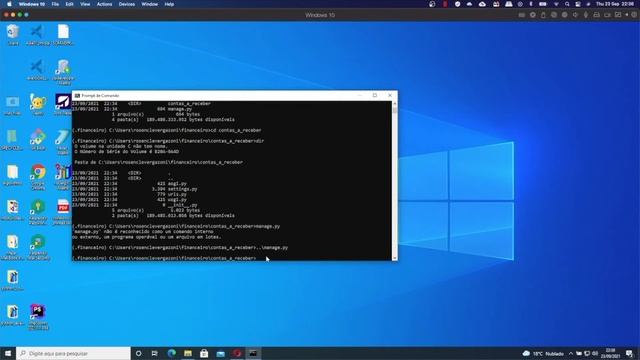The height and width of the screenshot is (360, 640).
Task: Open the Edit menu in the macOS menu bar
Action: (x=69, y=4)
